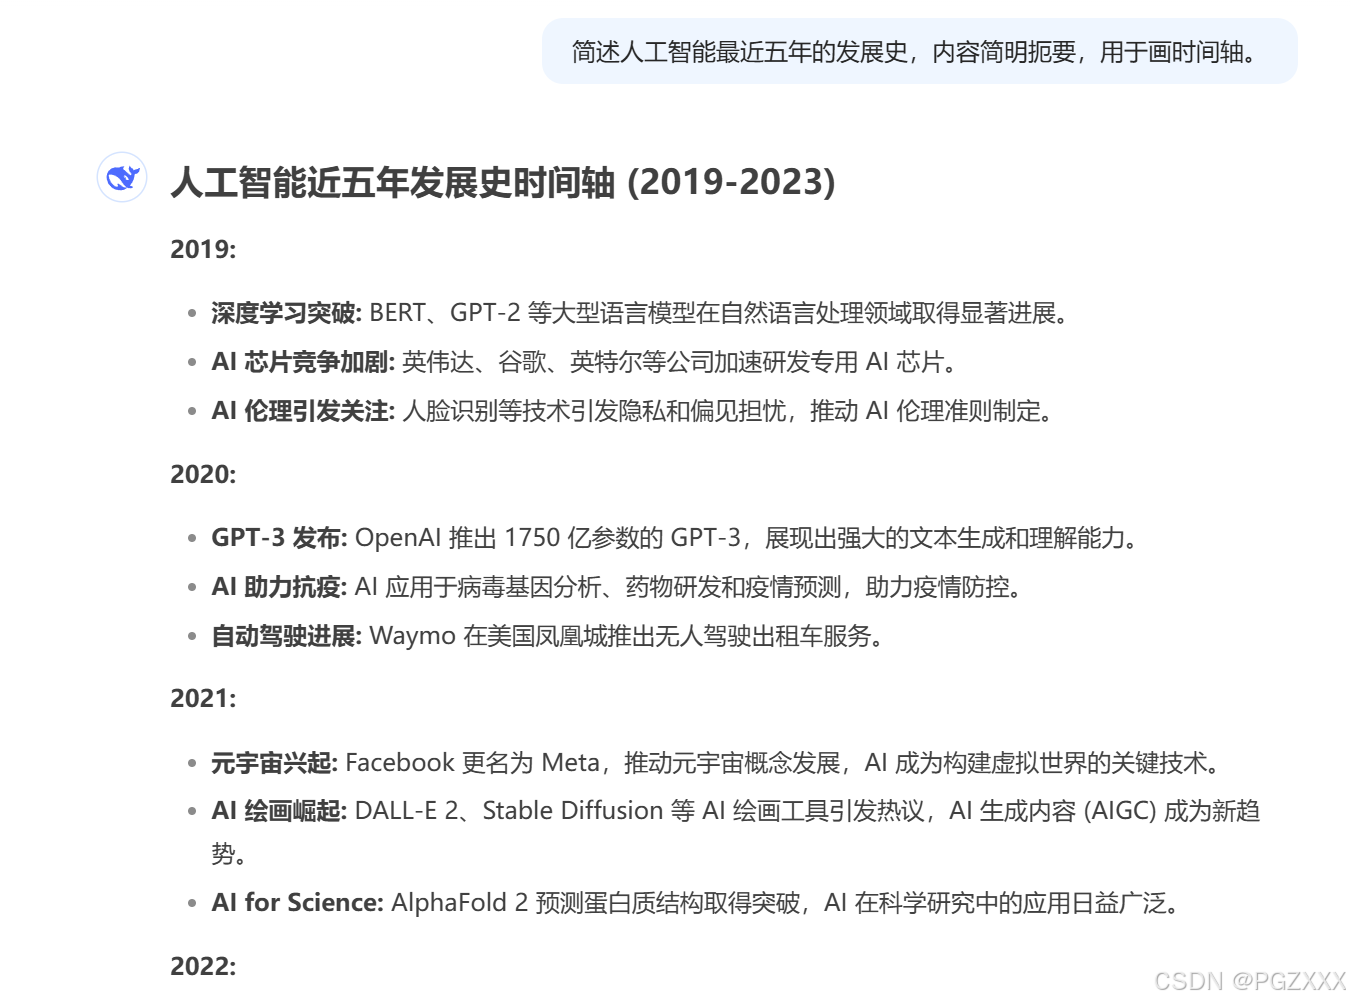Click the "元宇宙兴起" bullet line
Screen dimensions: 1350x1004
tap(718, 763)
